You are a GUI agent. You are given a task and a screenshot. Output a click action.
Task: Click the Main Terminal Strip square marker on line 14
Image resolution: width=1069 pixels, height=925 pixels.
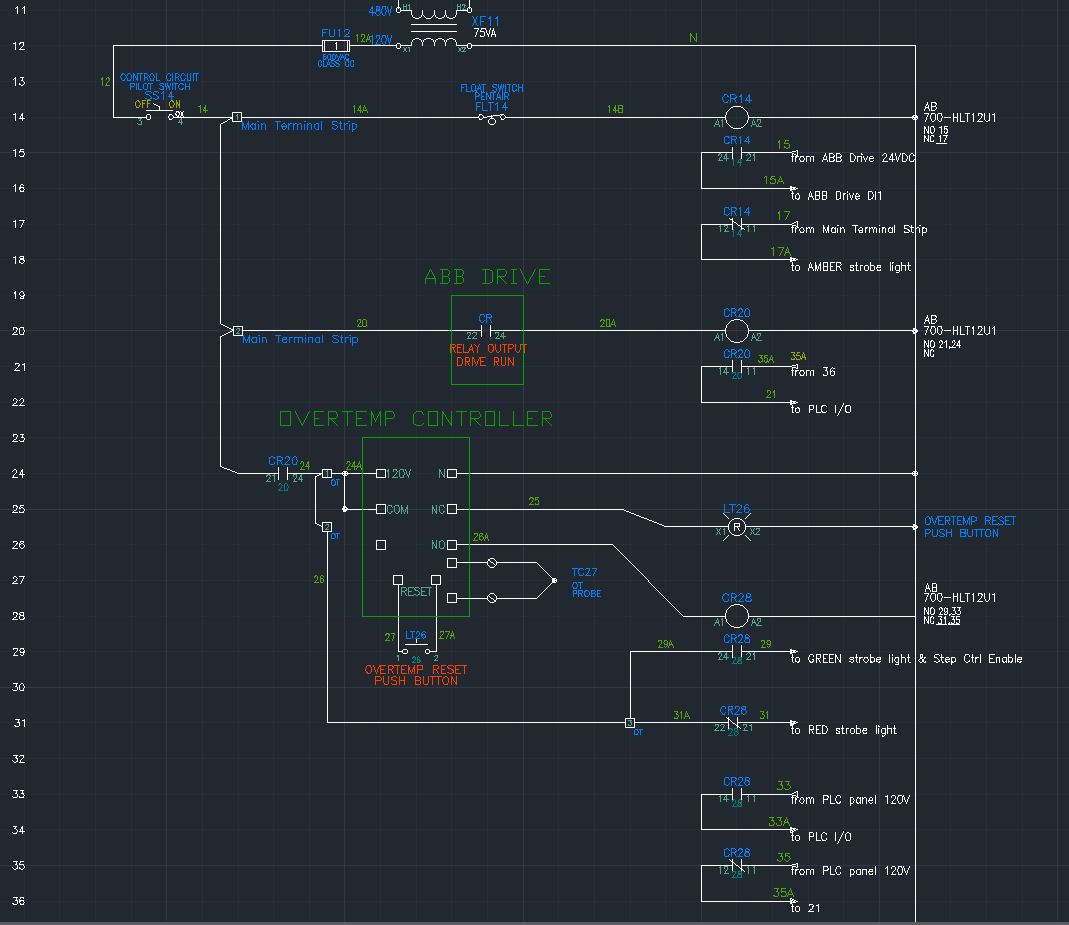click(x=238, y=118)
